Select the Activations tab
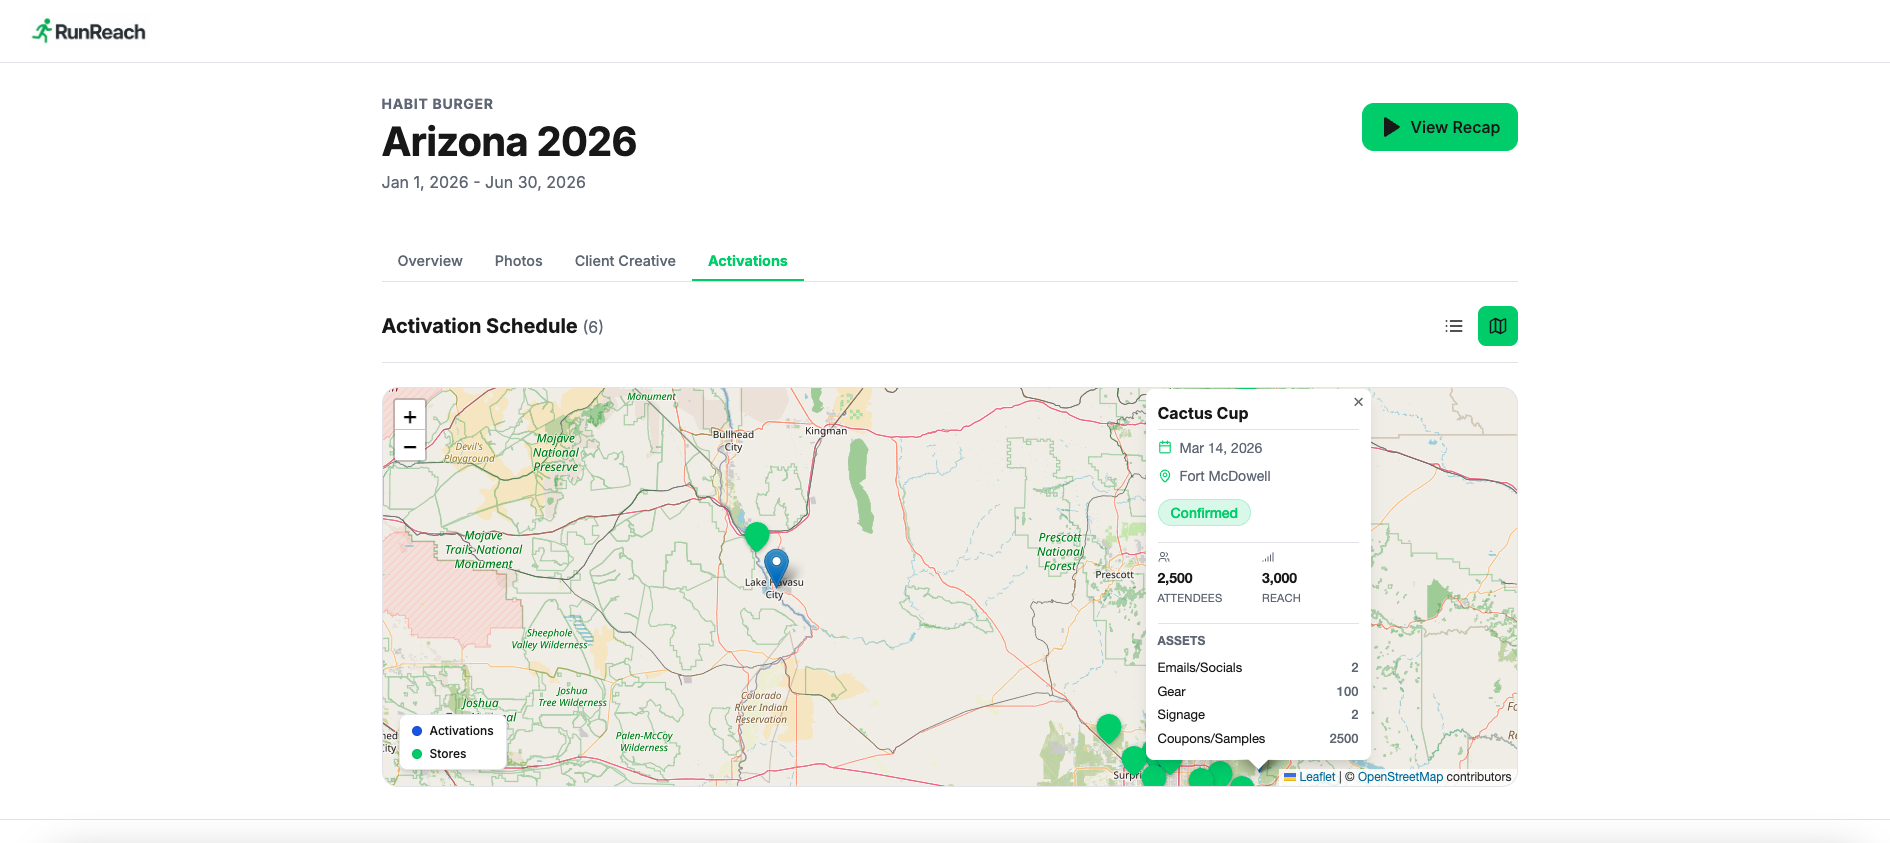Viewport: 1890px width, 843px height. click(x=747, y=261)
